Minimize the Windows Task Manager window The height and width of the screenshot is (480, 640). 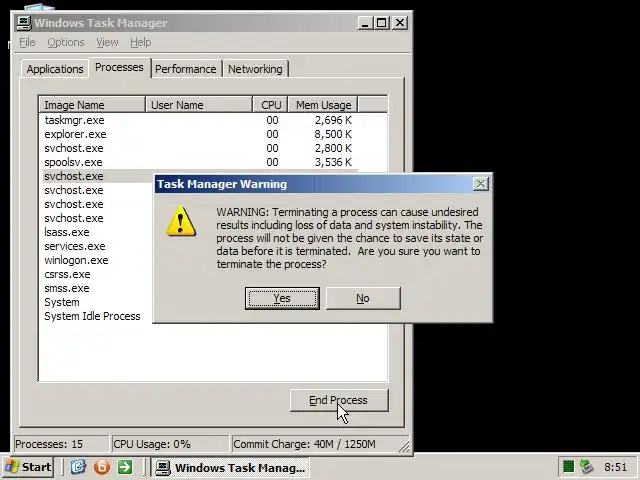365,23
